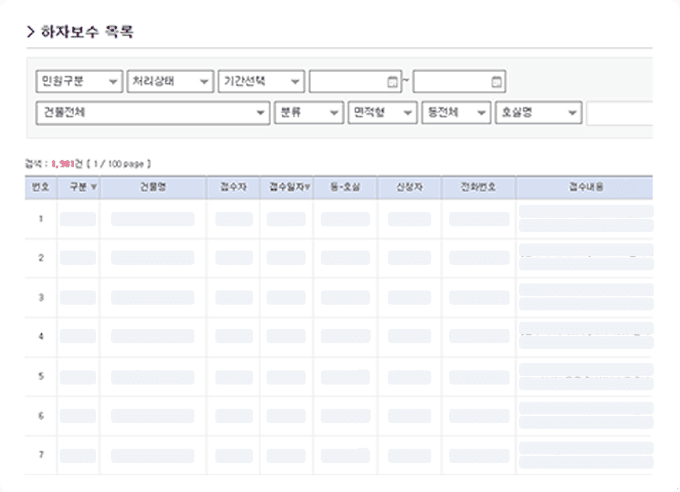
Task: Click sort arrow on 구분 column header
Action: tap(94, 187)
